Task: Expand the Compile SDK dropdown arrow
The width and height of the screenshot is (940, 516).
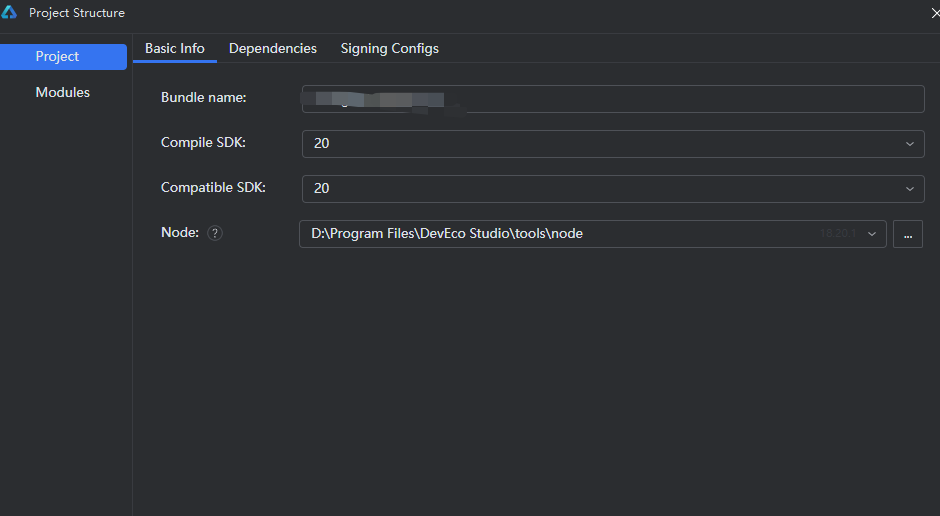Action: tap(909, 144)
